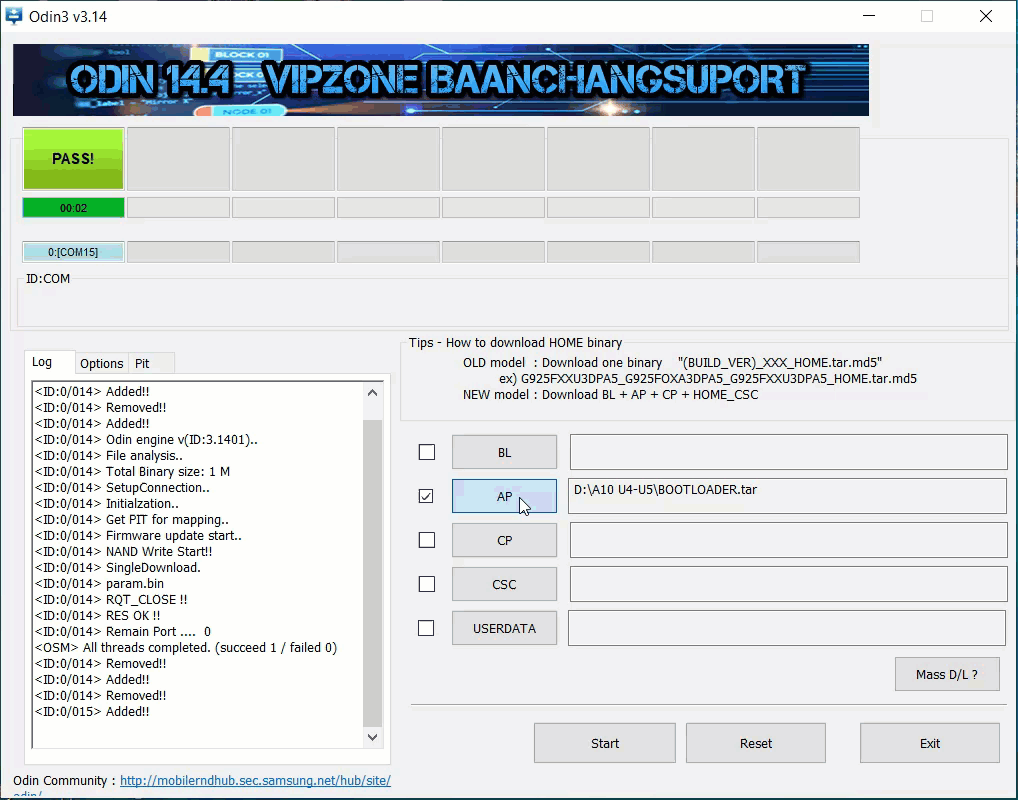This screenshot has height=800, width=1018.
Task: Click the log scrollbar up arrow
Action: (373, 393)
